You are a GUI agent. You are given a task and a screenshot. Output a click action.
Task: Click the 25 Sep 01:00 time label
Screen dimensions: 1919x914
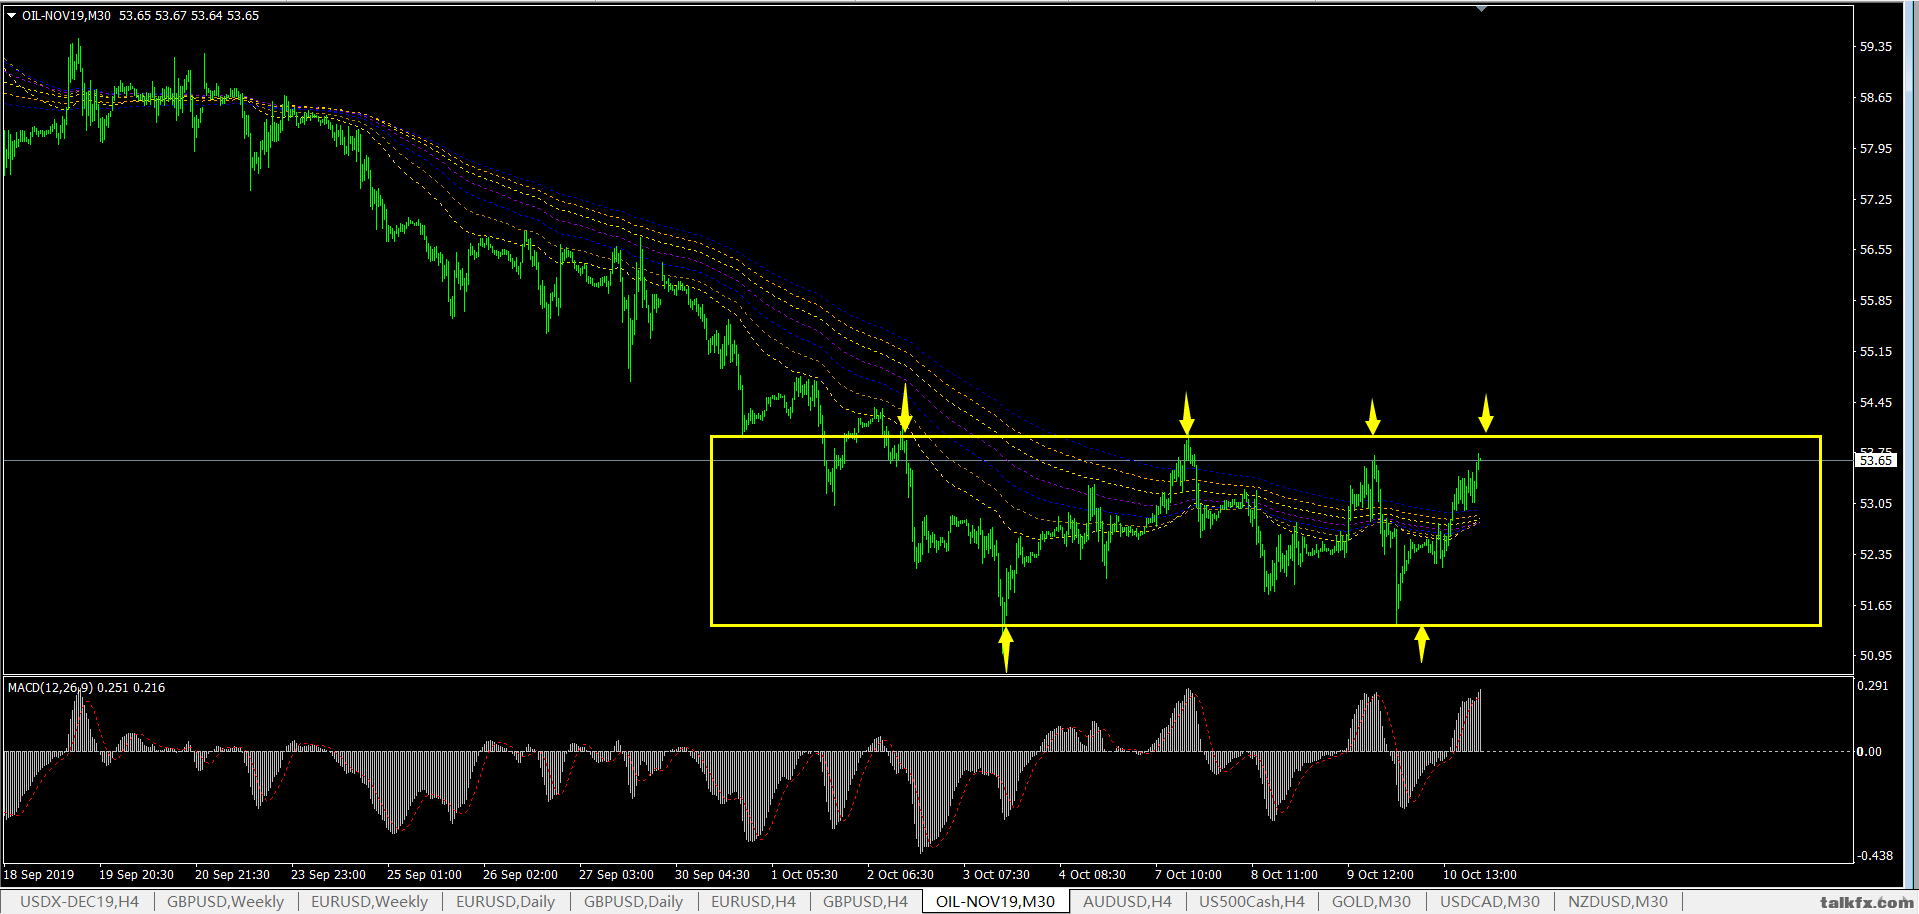(x=424, y=875)
